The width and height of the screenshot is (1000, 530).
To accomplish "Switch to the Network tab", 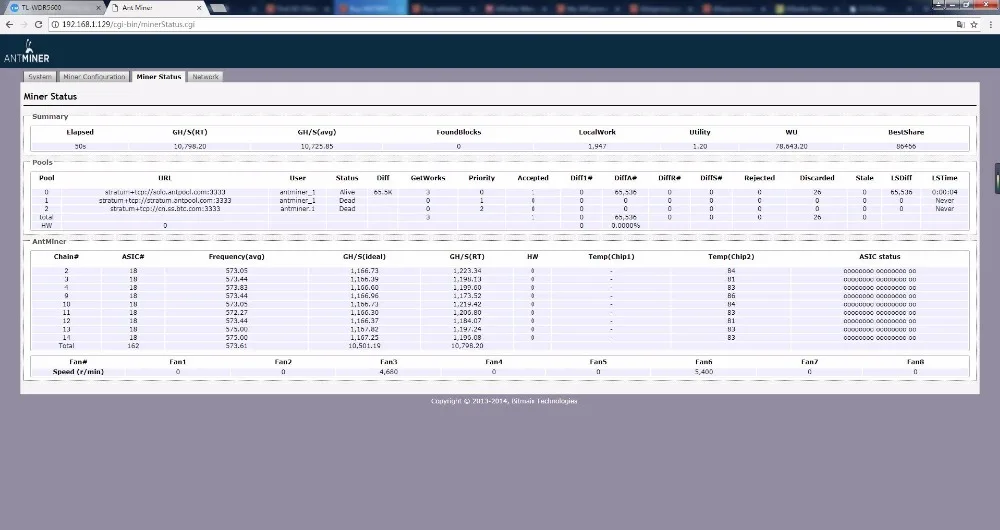I will click(x=205, y=77).
